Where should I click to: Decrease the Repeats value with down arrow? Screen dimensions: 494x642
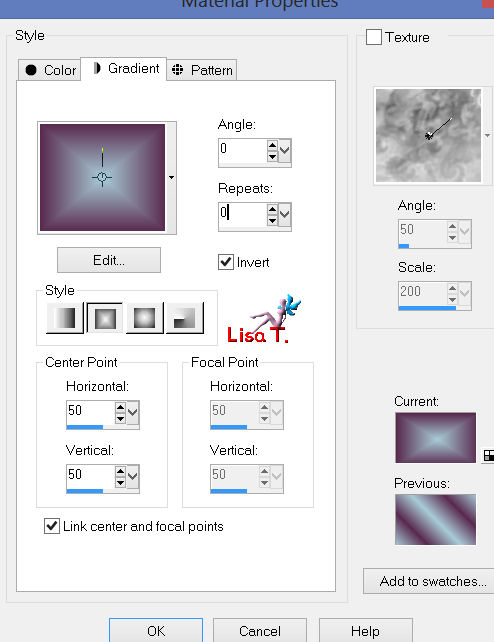272,220
